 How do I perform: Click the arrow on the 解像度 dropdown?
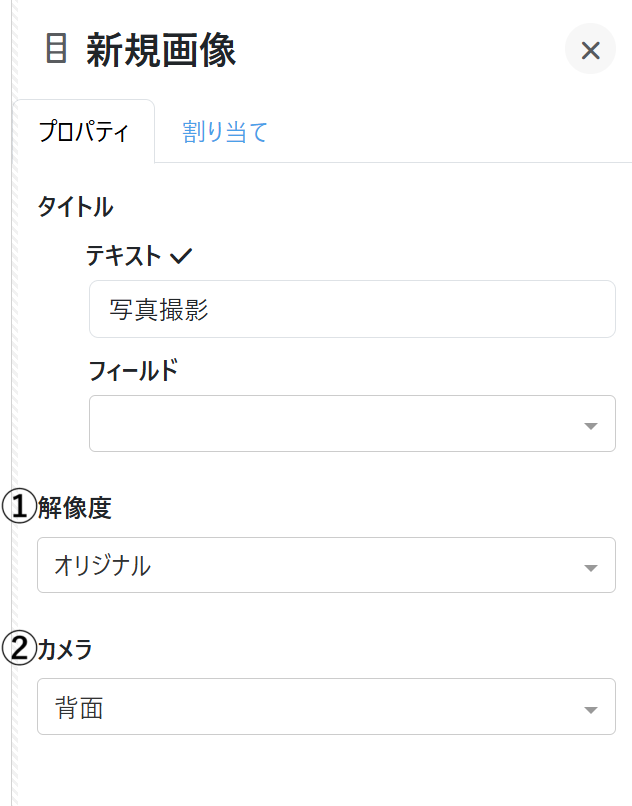click(590, 568)
